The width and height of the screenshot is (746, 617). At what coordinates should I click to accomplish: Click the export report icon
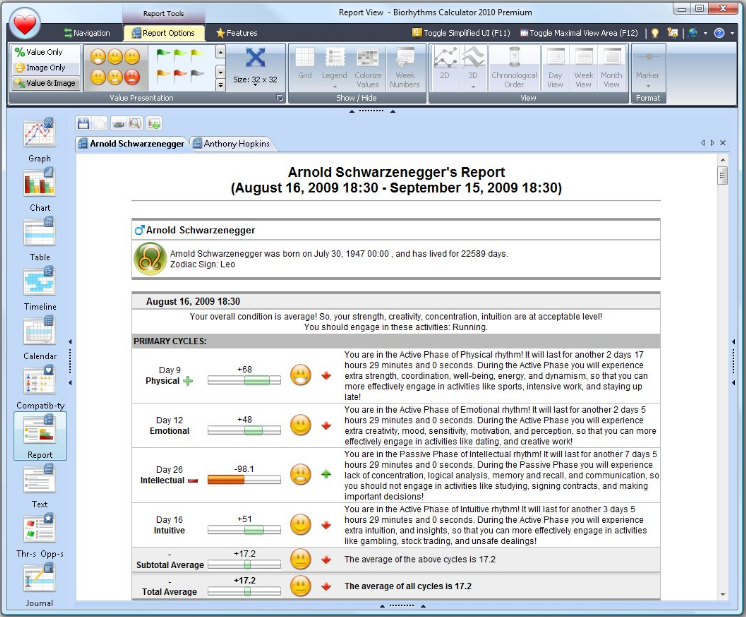pyautogui.click(x=154, y=124)
